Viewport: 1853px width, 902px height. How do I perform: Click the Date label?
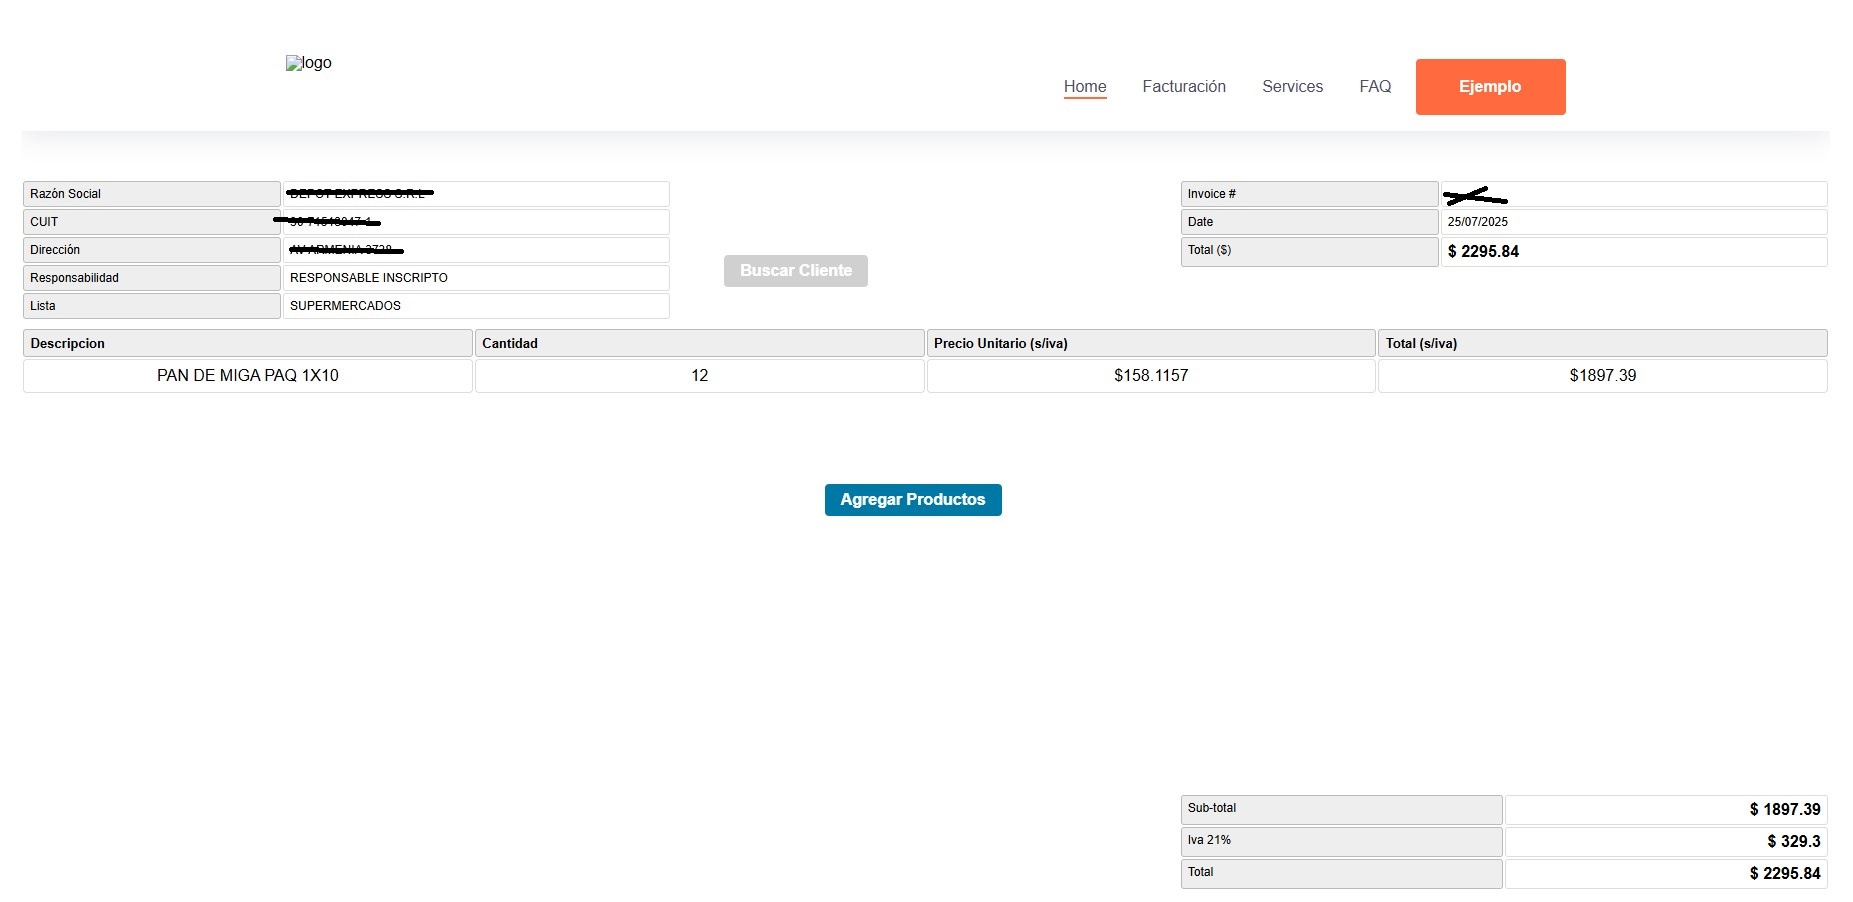pos(1310,222)
